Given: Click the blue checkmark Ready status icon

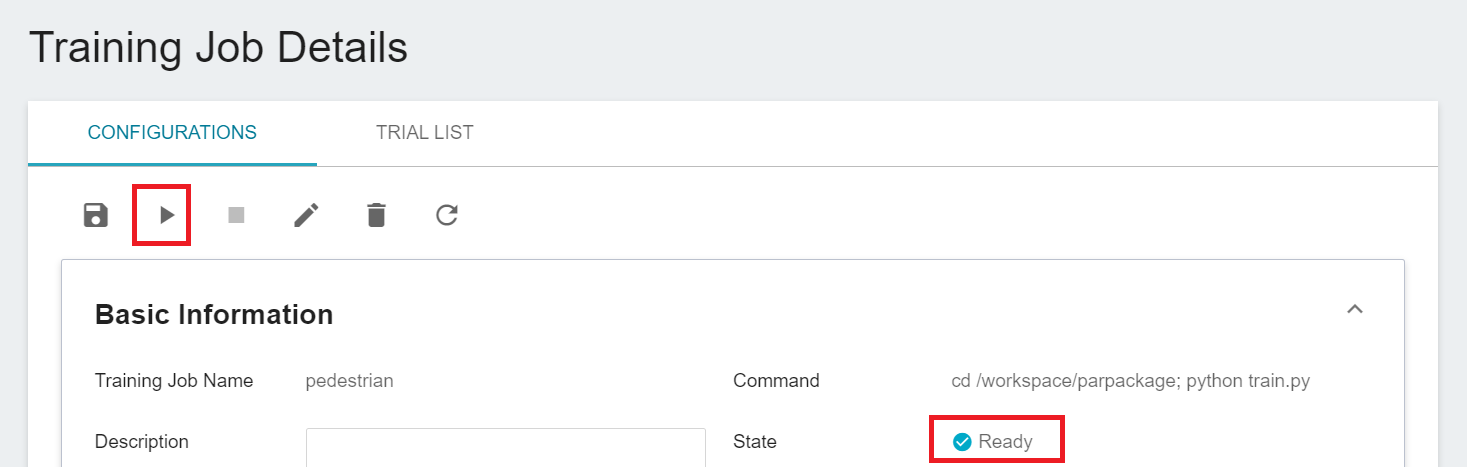Looking at the screenshot, I should (x=962, y=441).
